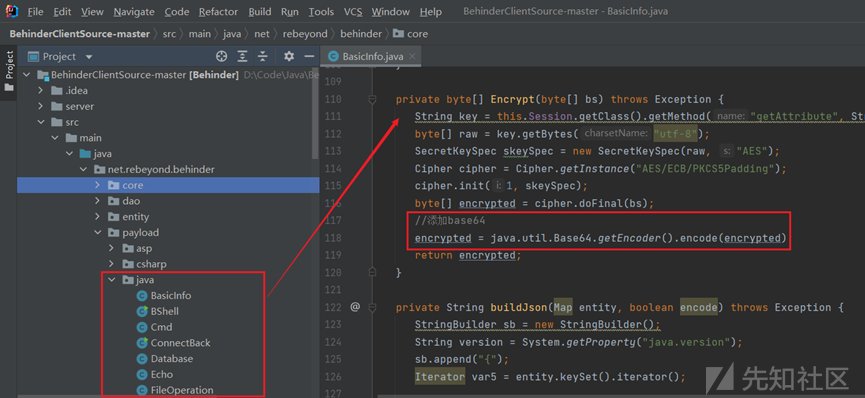Screen dimensions: 865x398
Task: Open the Edit menu
Action: [62, 12]
